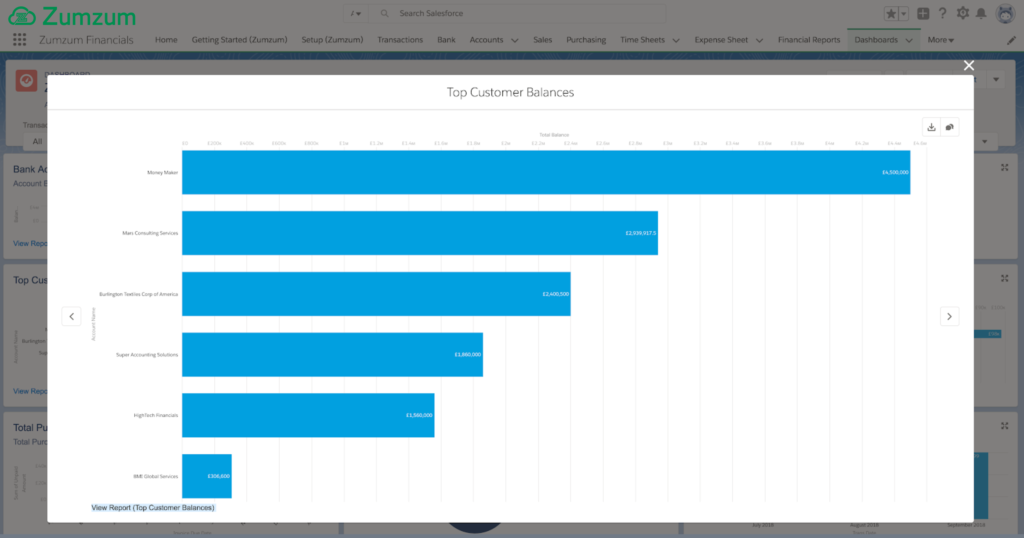This screenshot has height=538, width=1024.
Task: Go to the Home tab
Action: pyautogui.click(x=166, y=40)
